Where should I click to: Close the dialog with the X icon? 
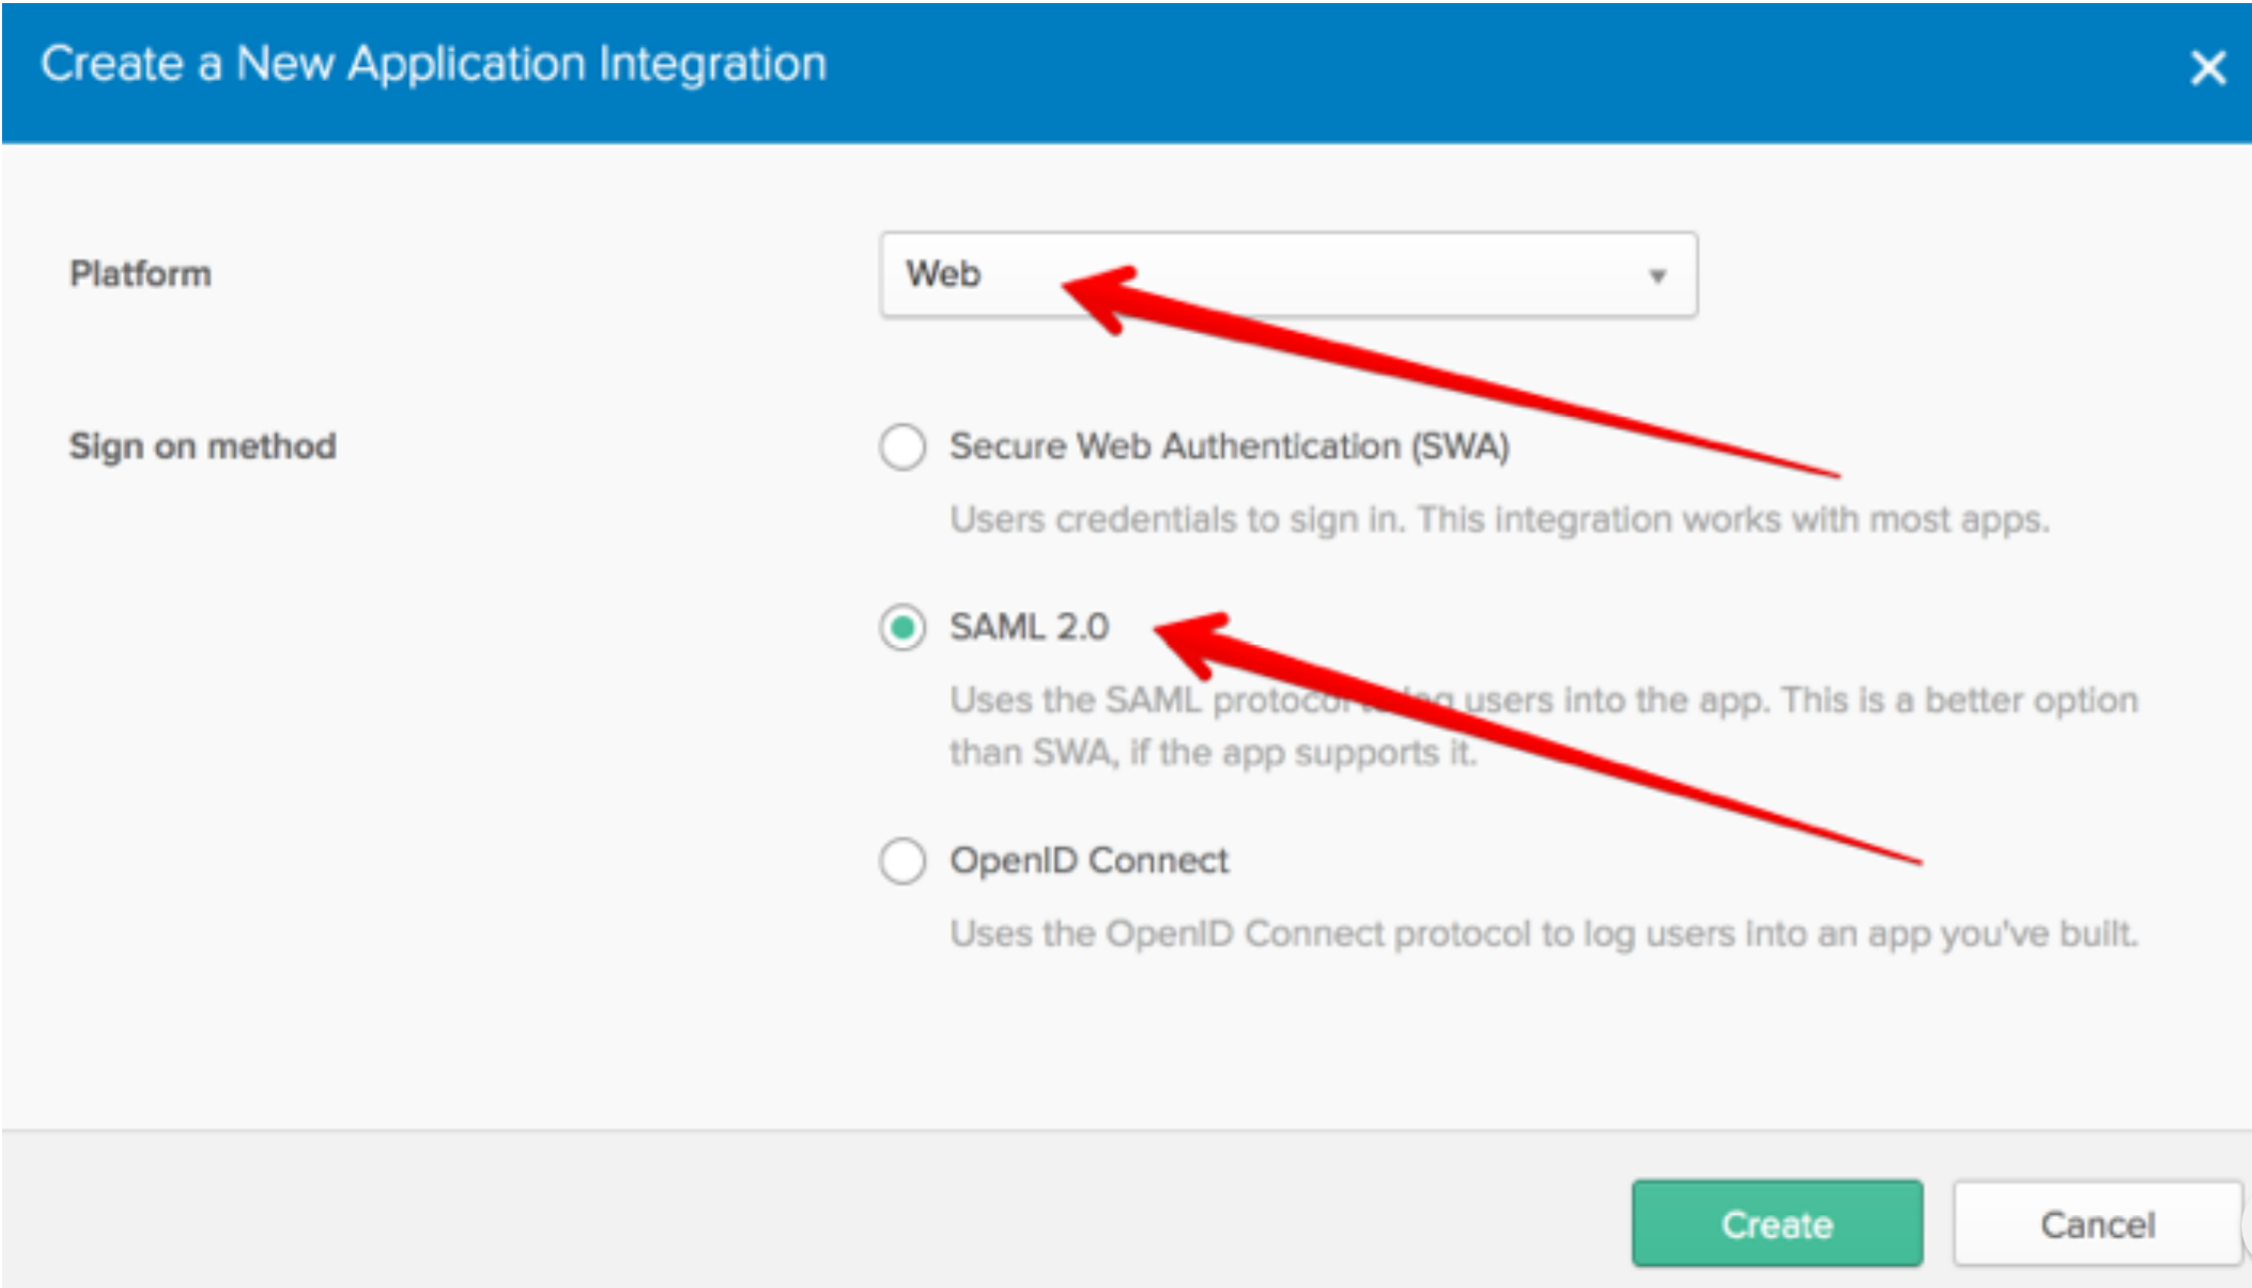coord(2207,69)
